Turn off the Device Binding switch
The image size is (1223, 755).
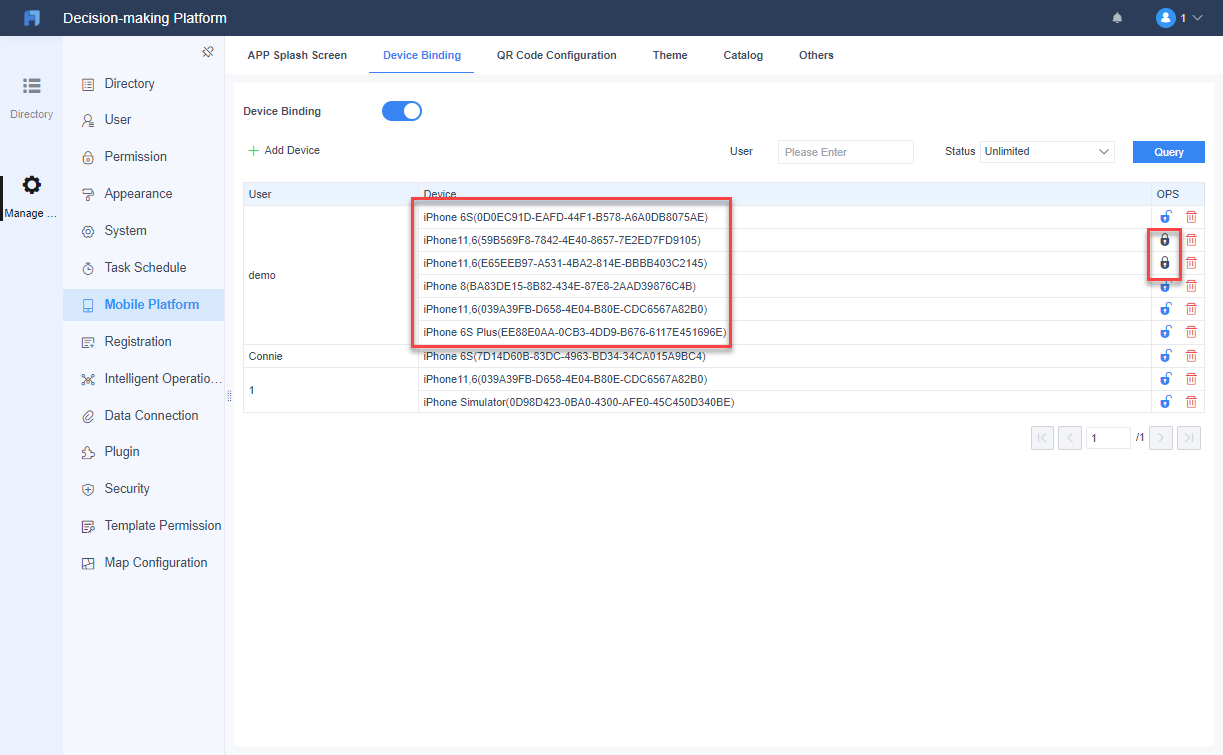(402, 111)
